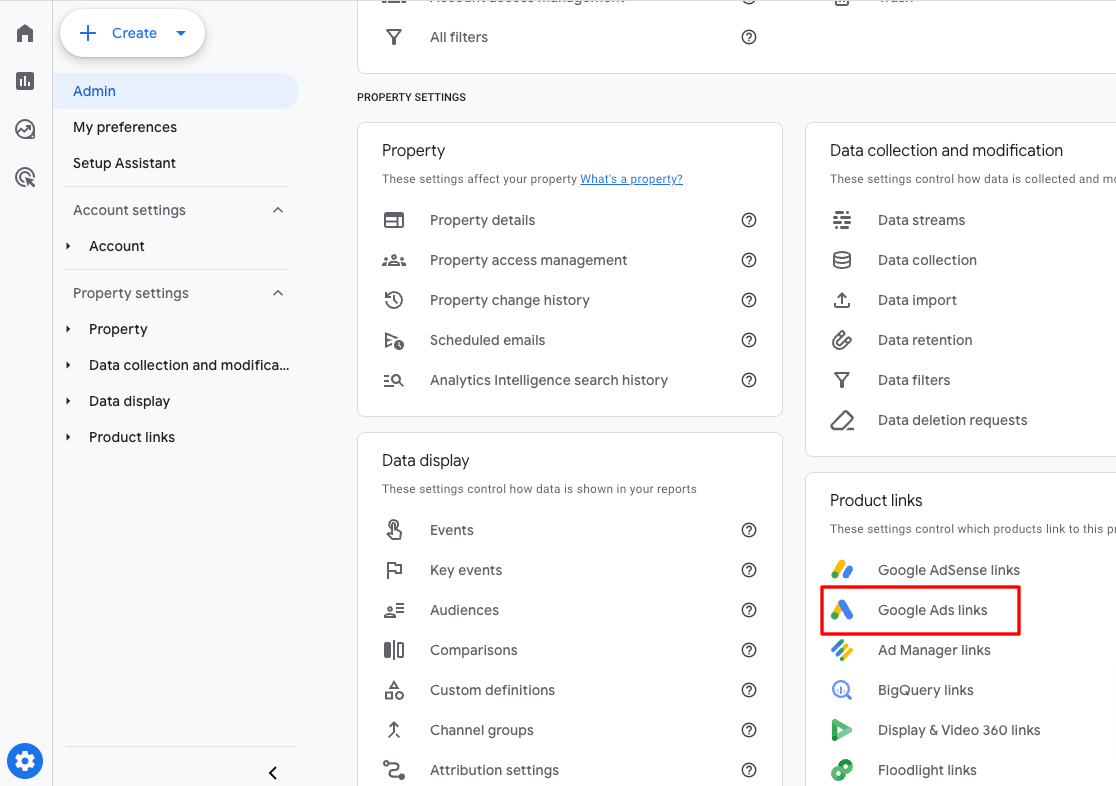The height and width of the screenshot is (786, 1116).
Task: Open Setup Assistant from sidebar
Action: [125, 163]
